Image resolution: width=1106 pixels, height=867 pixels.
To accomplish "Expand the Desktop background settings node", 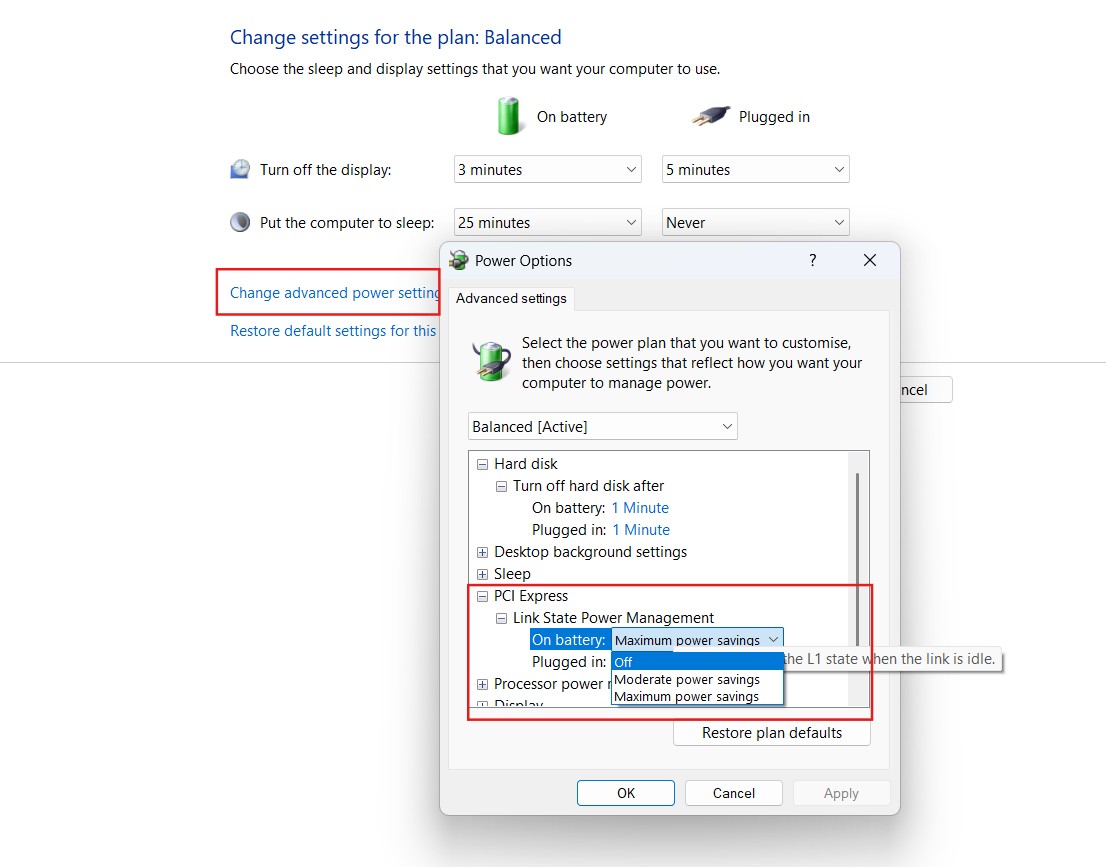I will click(482, 552).
